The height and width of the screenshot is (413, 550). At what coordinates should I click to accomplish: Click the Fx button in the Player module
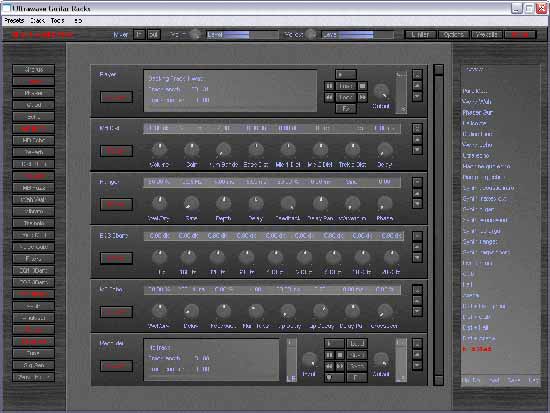(x=346, y=108)
